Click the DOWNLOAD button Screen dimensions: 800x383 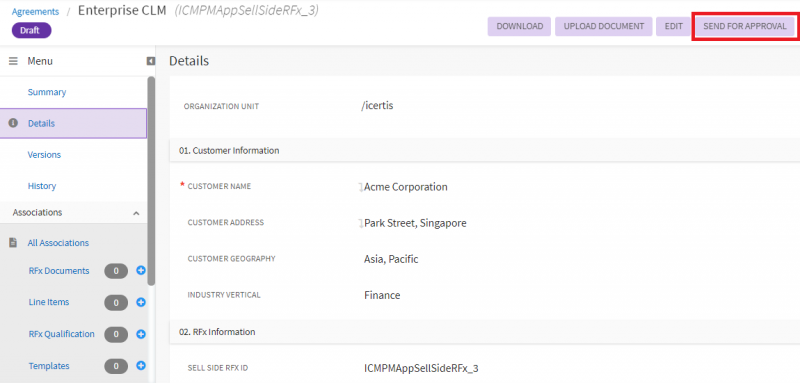[519, 27]
